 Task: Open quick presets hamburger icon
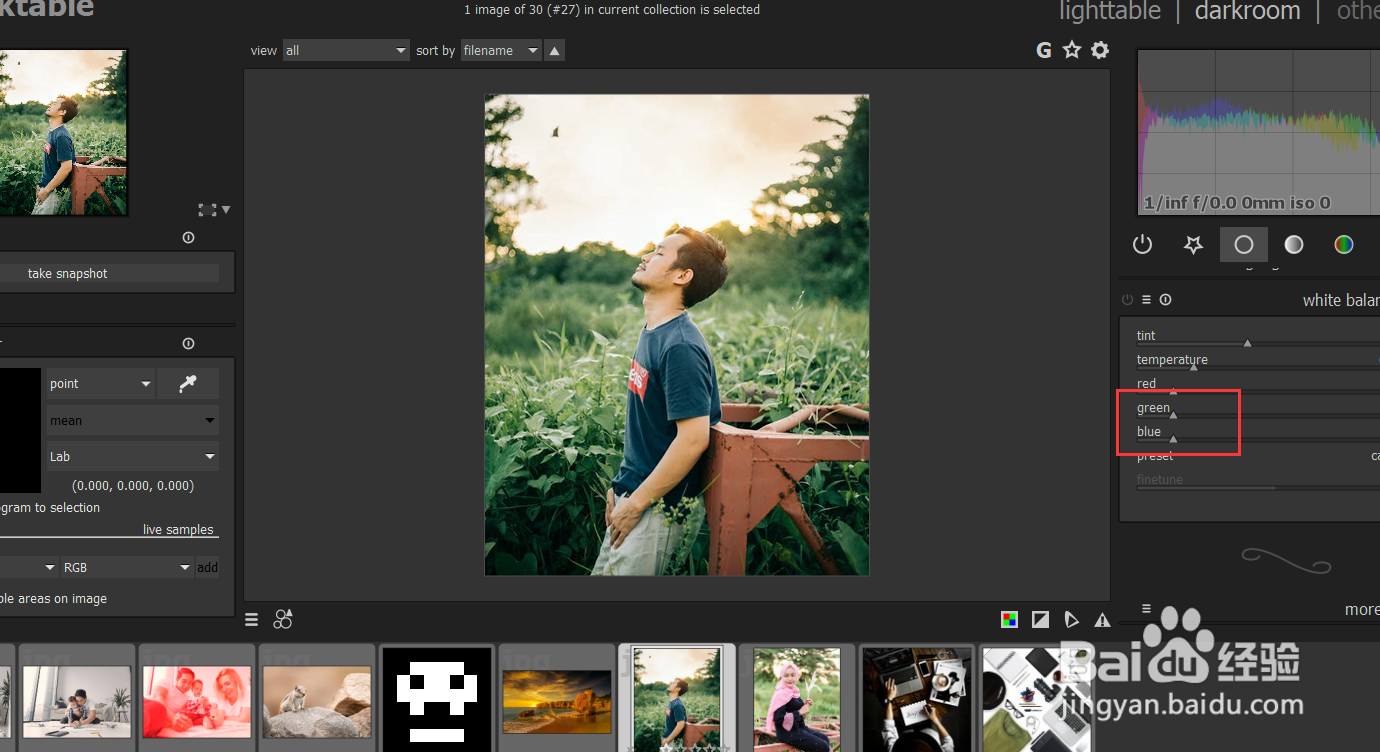(252, 620)
